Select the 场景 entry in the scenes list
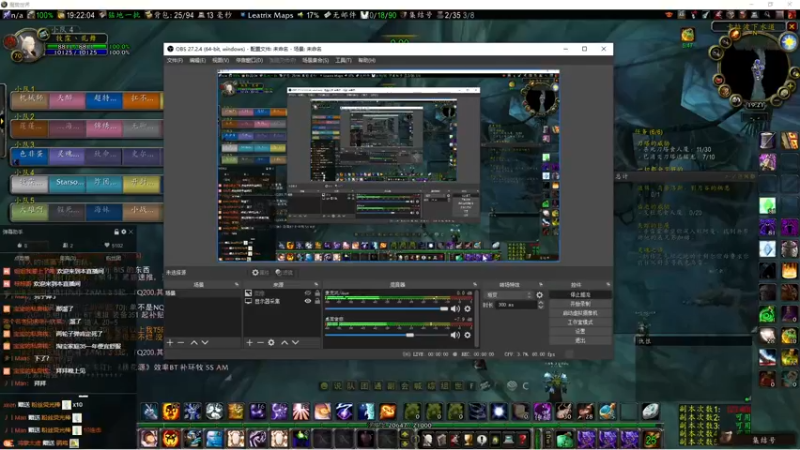This screenshot has height=450, width=800. [x=203, y=293]
